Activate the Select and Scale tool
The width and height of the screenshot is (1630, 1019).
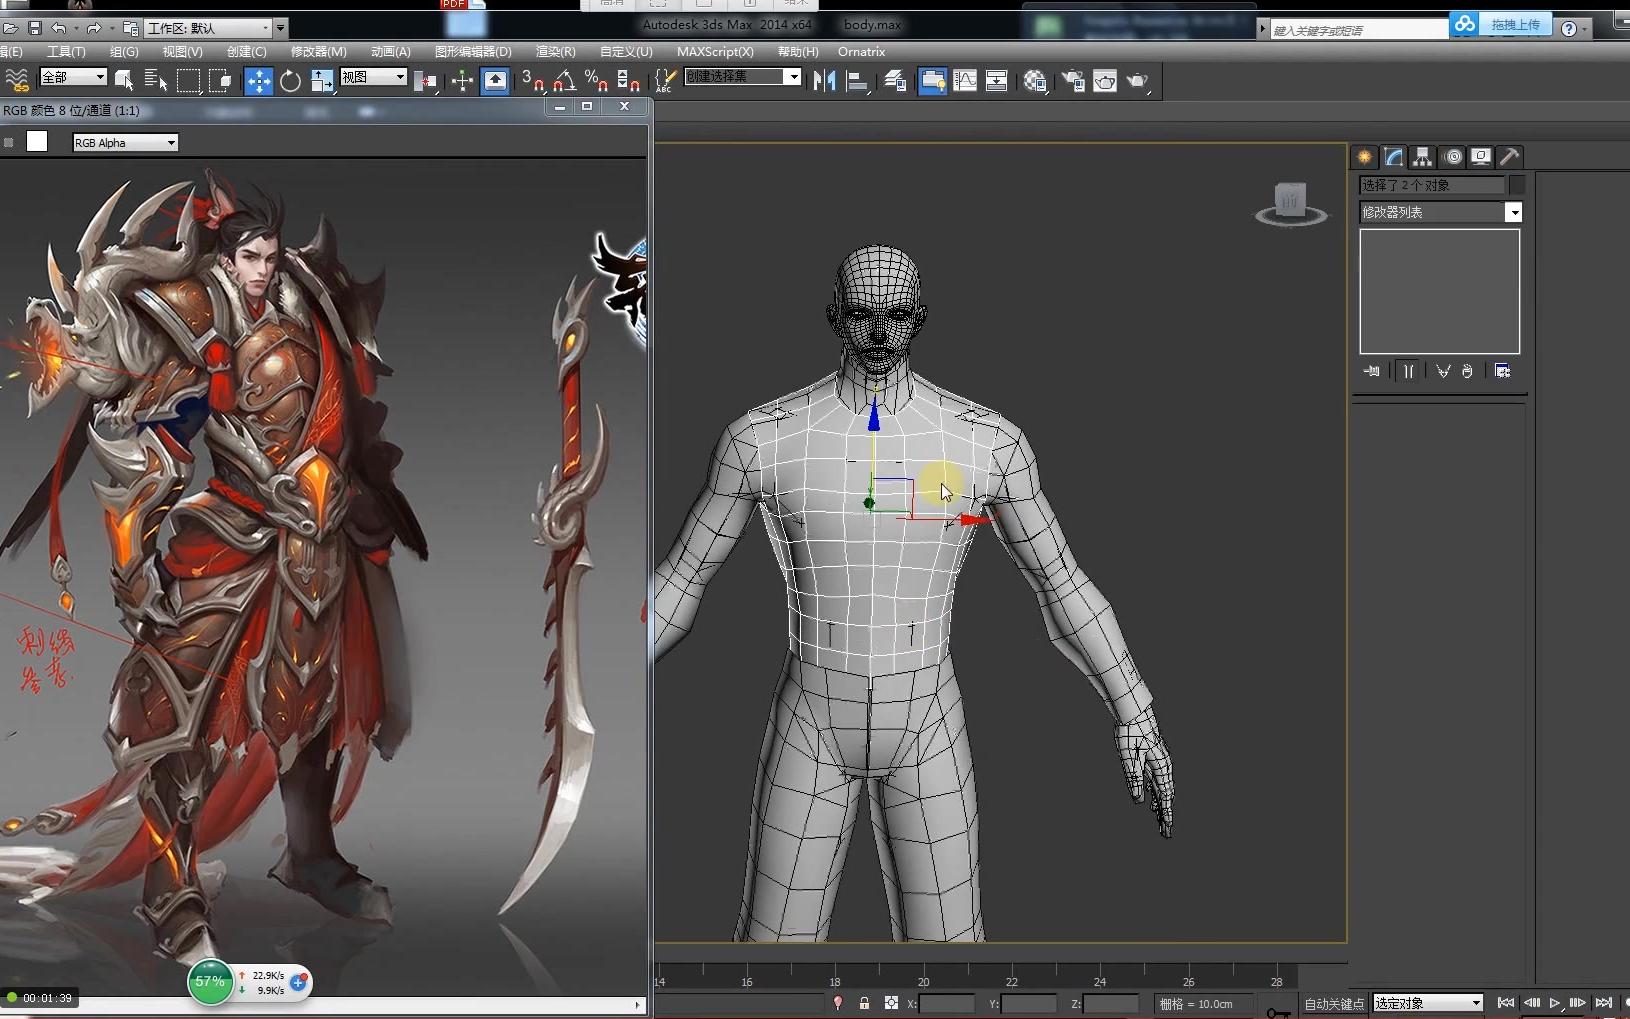[322, 80]
